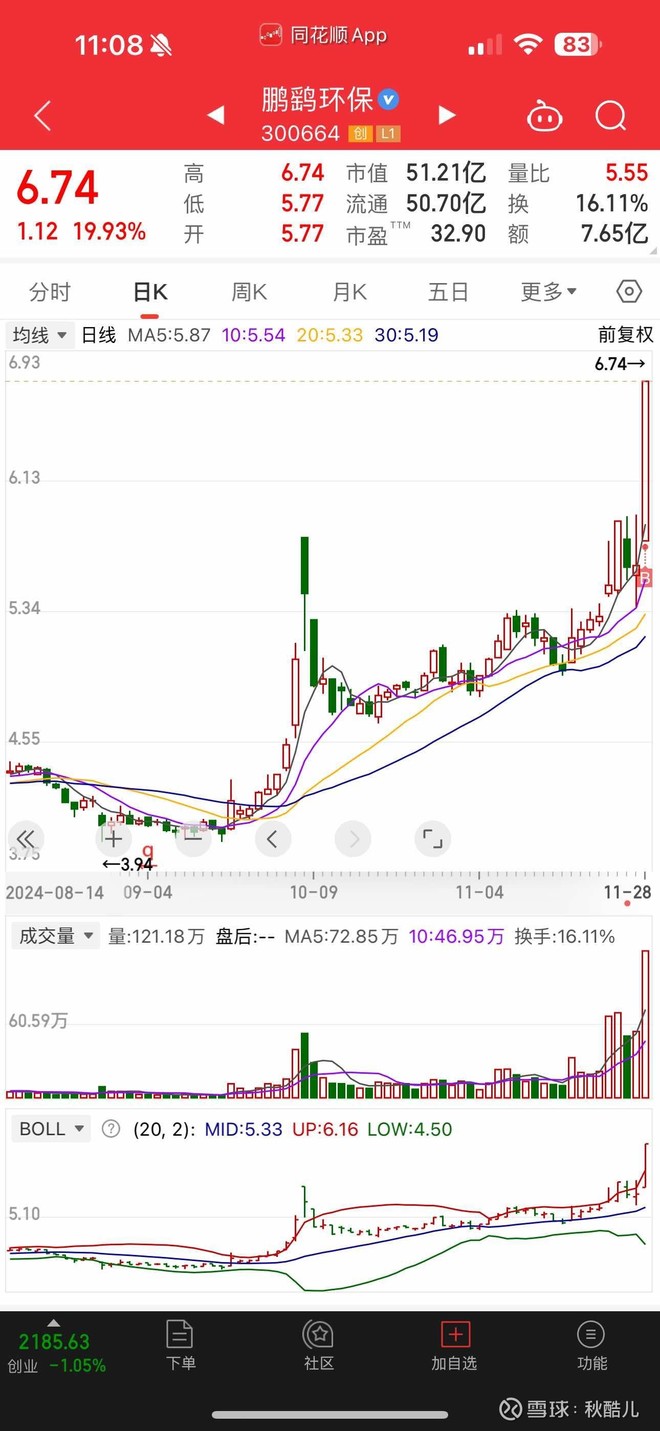Open chart settings hexagon icon
Screen dimensions: 660x1431
629,292
